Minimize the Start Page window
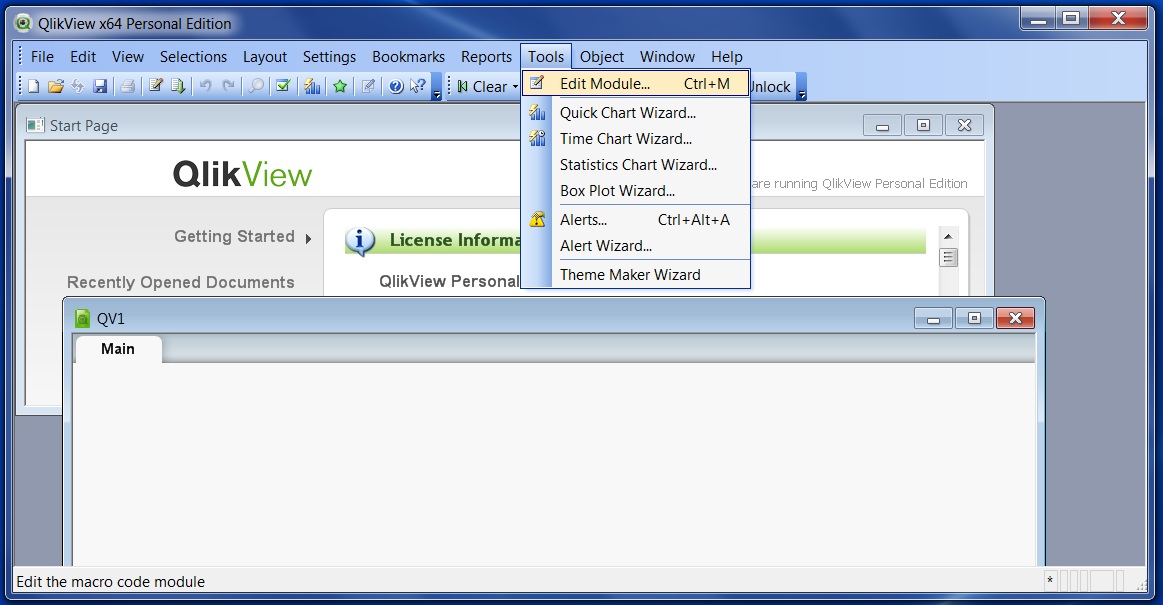The height and width of the screenshot is (605, 1163). [x=883, y=125]
